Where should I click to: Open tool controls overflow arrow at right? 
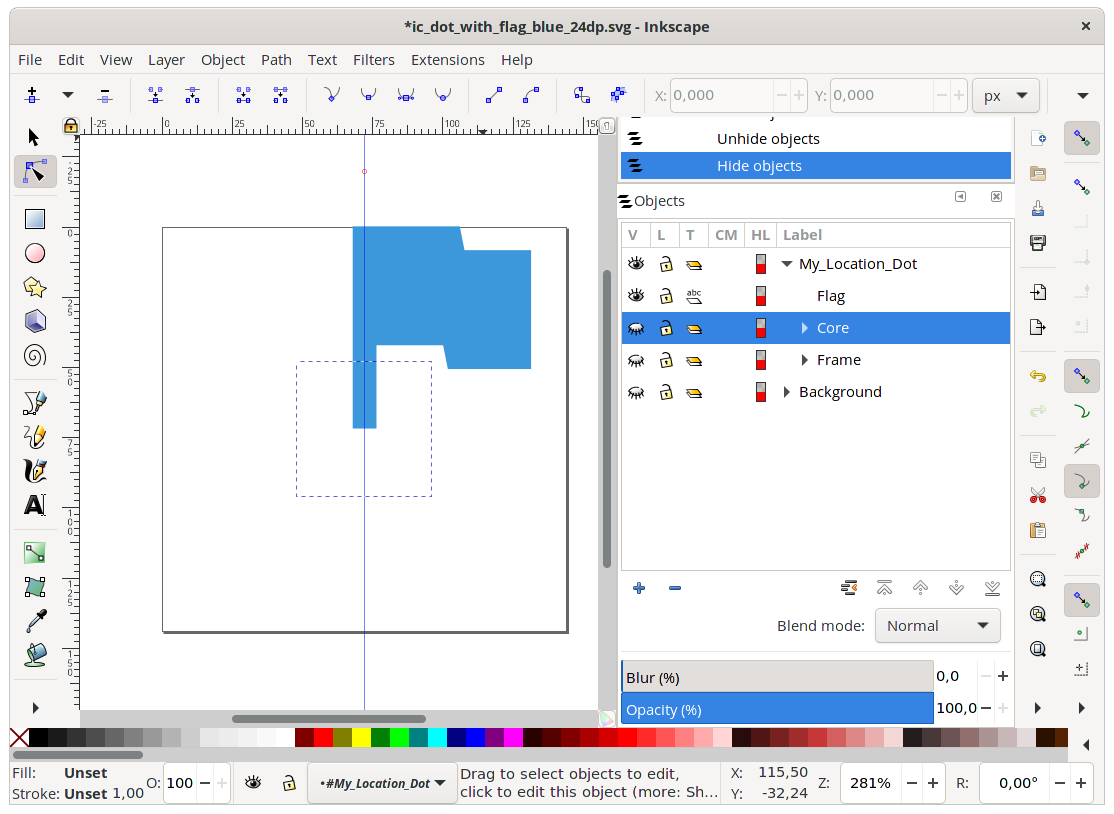pyautogui.click(x=1083, y=95)
